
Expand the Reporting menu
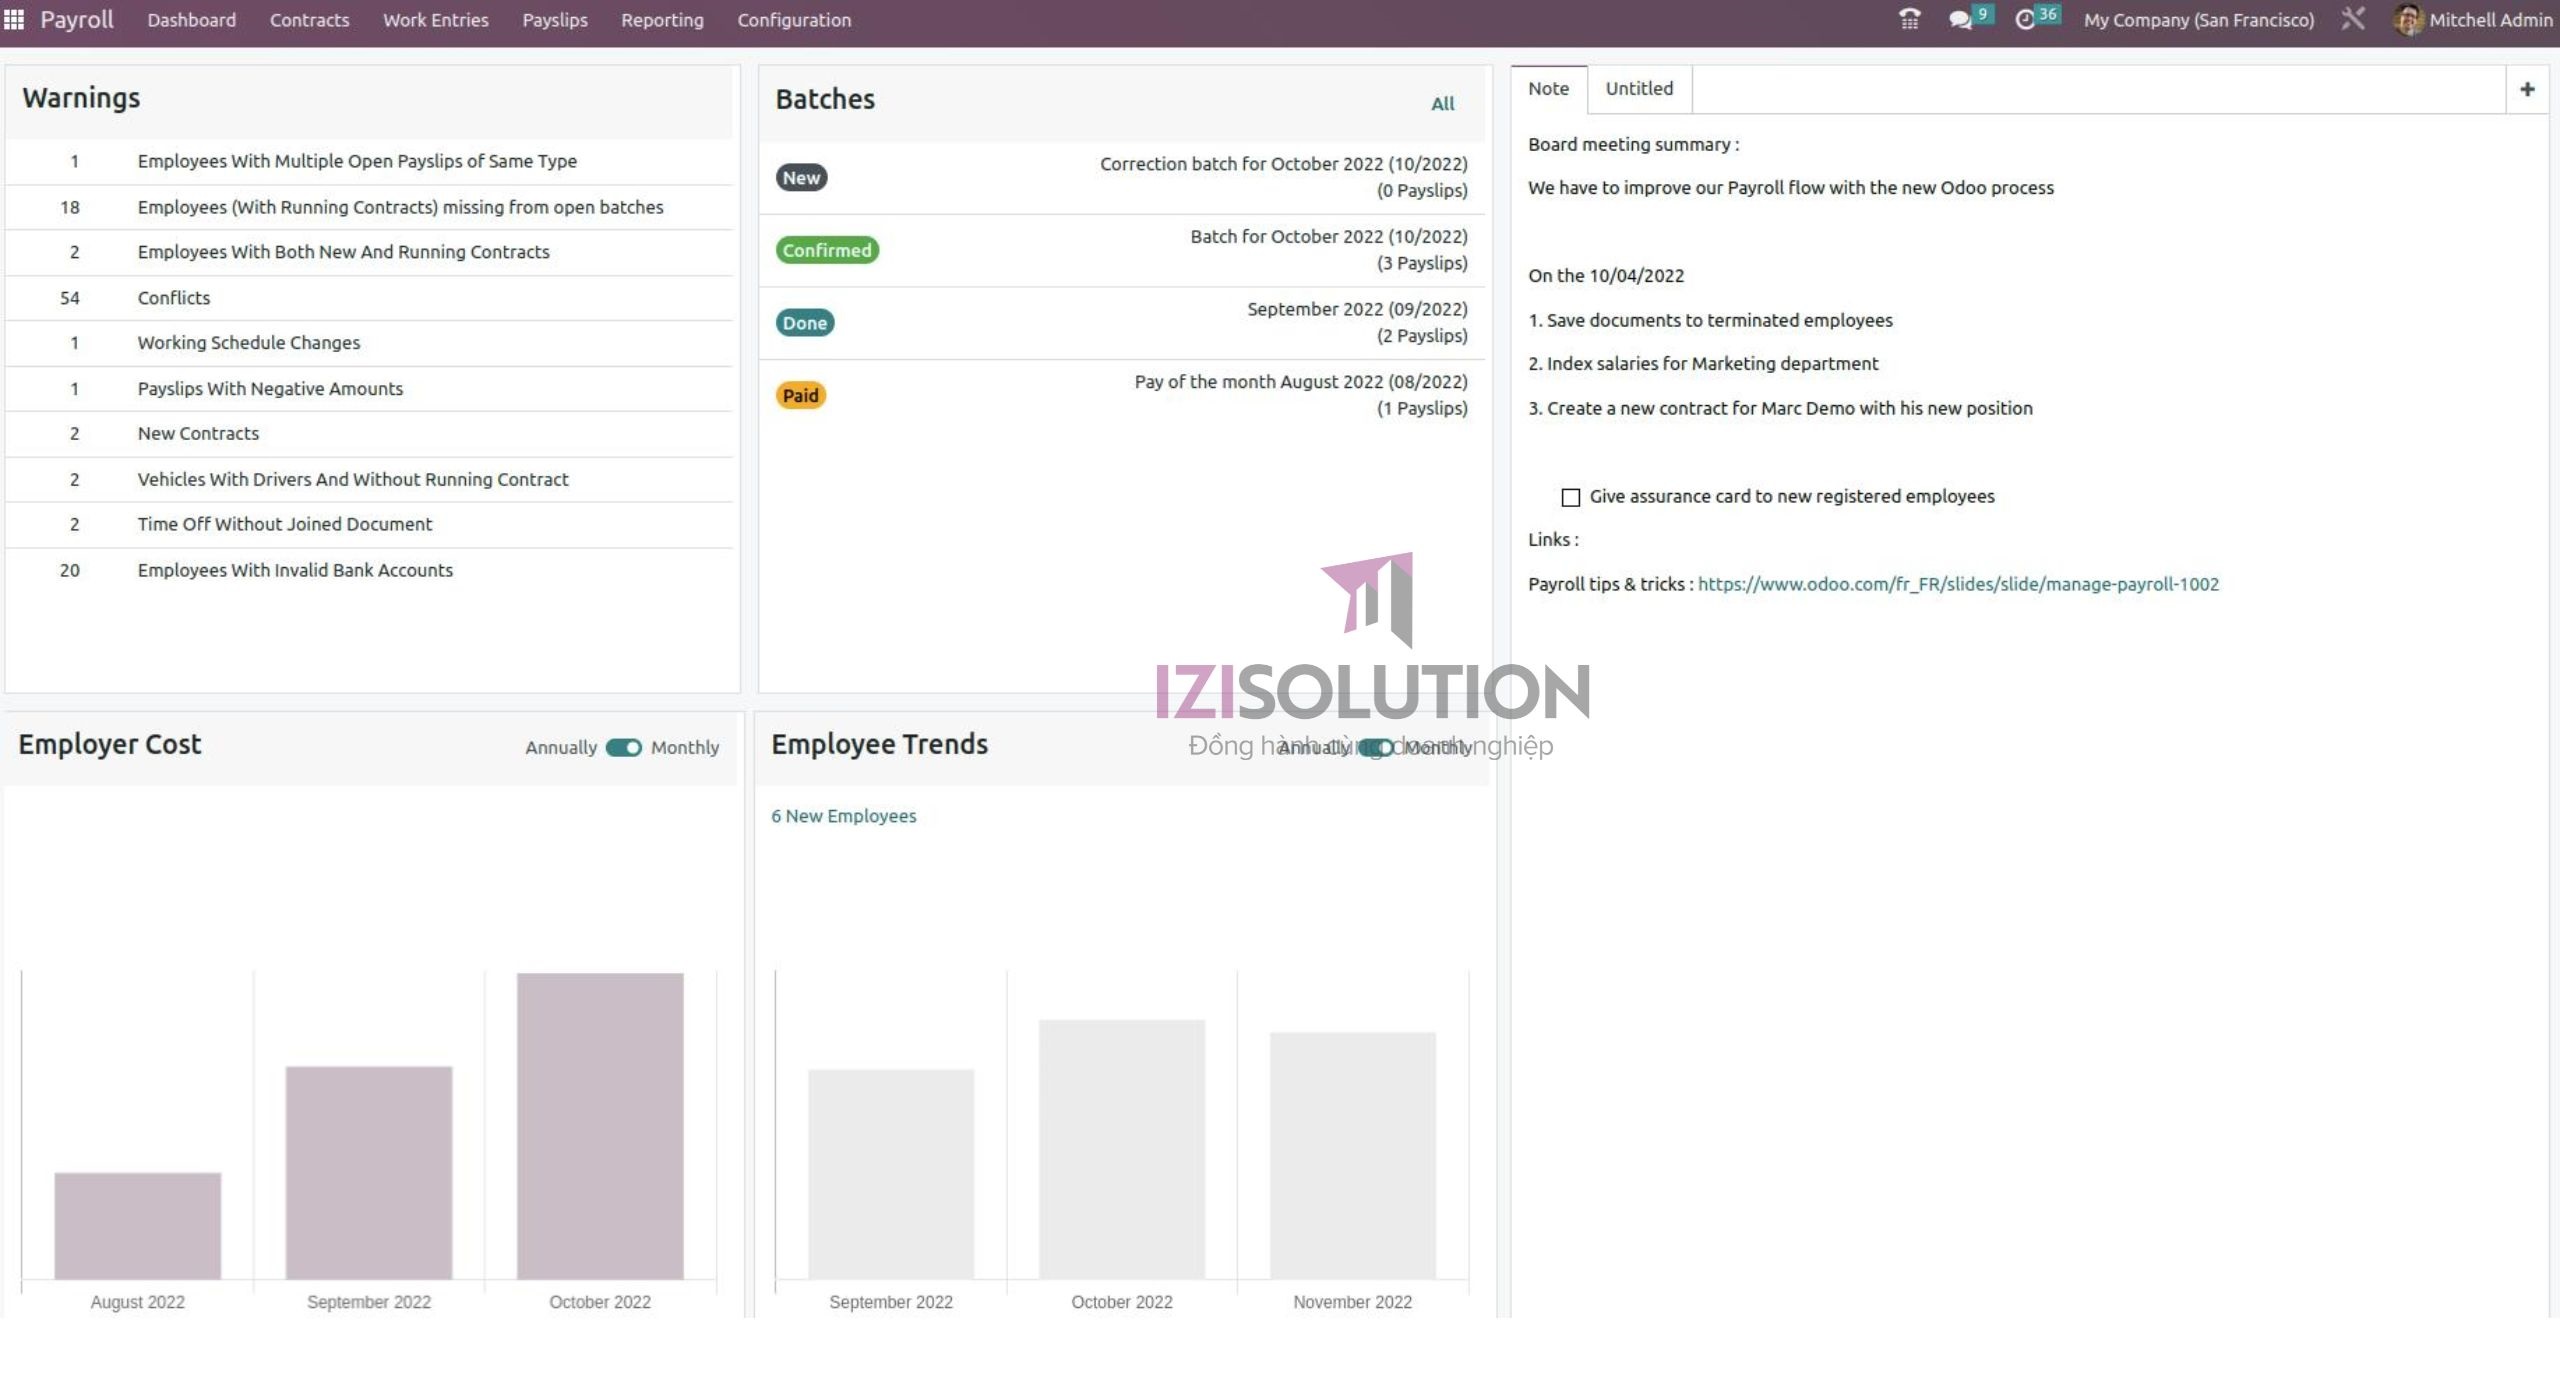coord(662,20)
